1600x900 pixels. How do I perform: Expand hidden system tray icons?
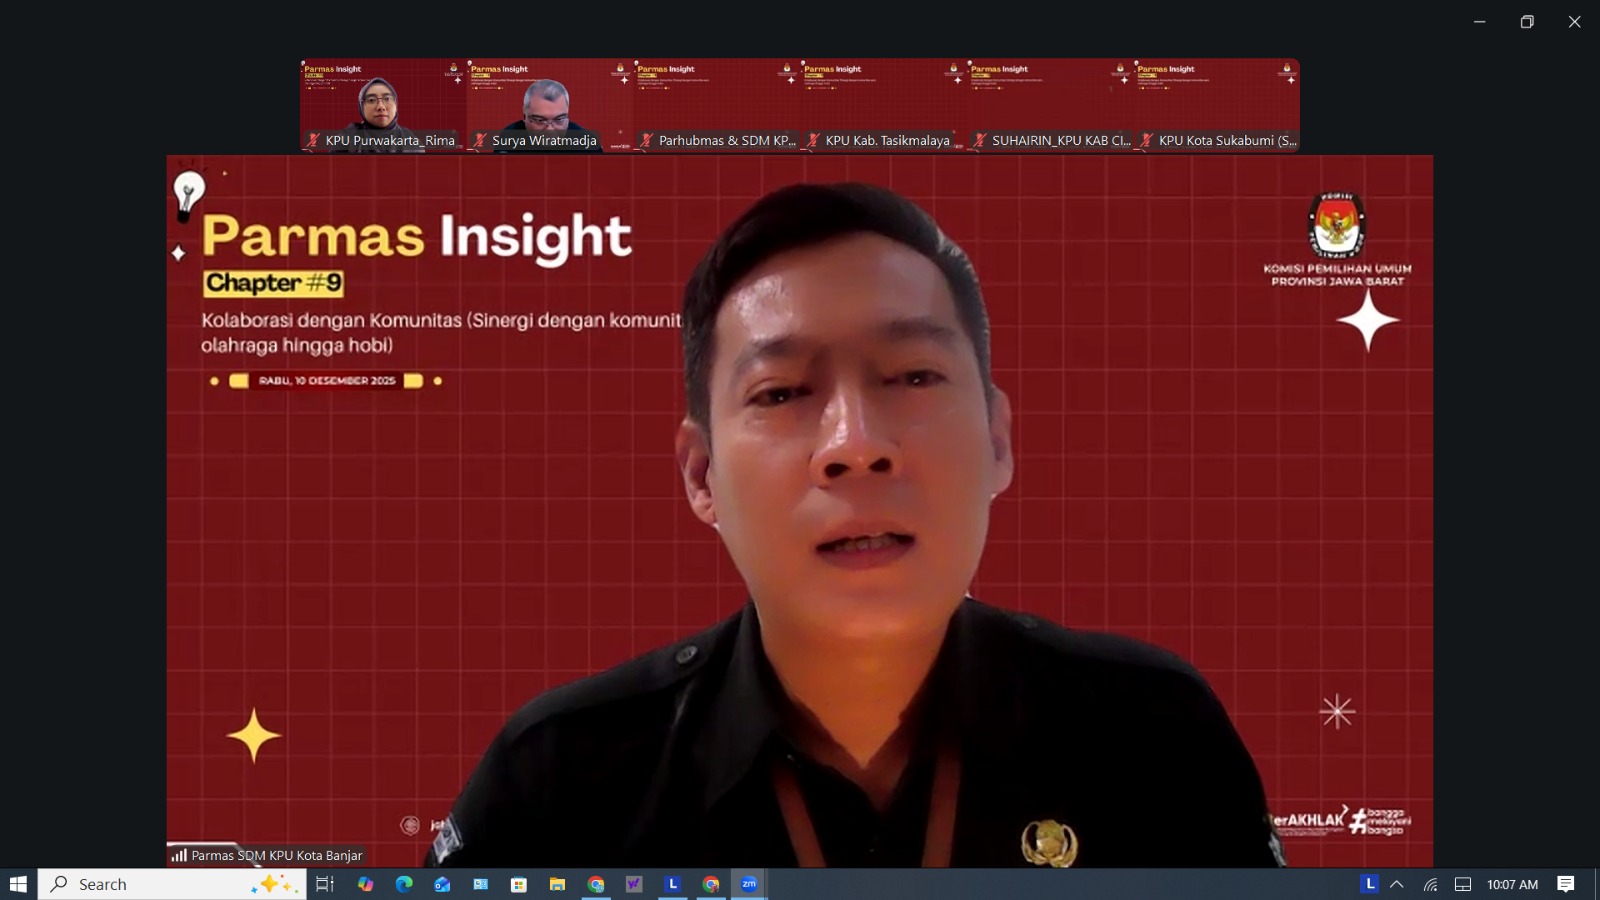(1397, 884)
